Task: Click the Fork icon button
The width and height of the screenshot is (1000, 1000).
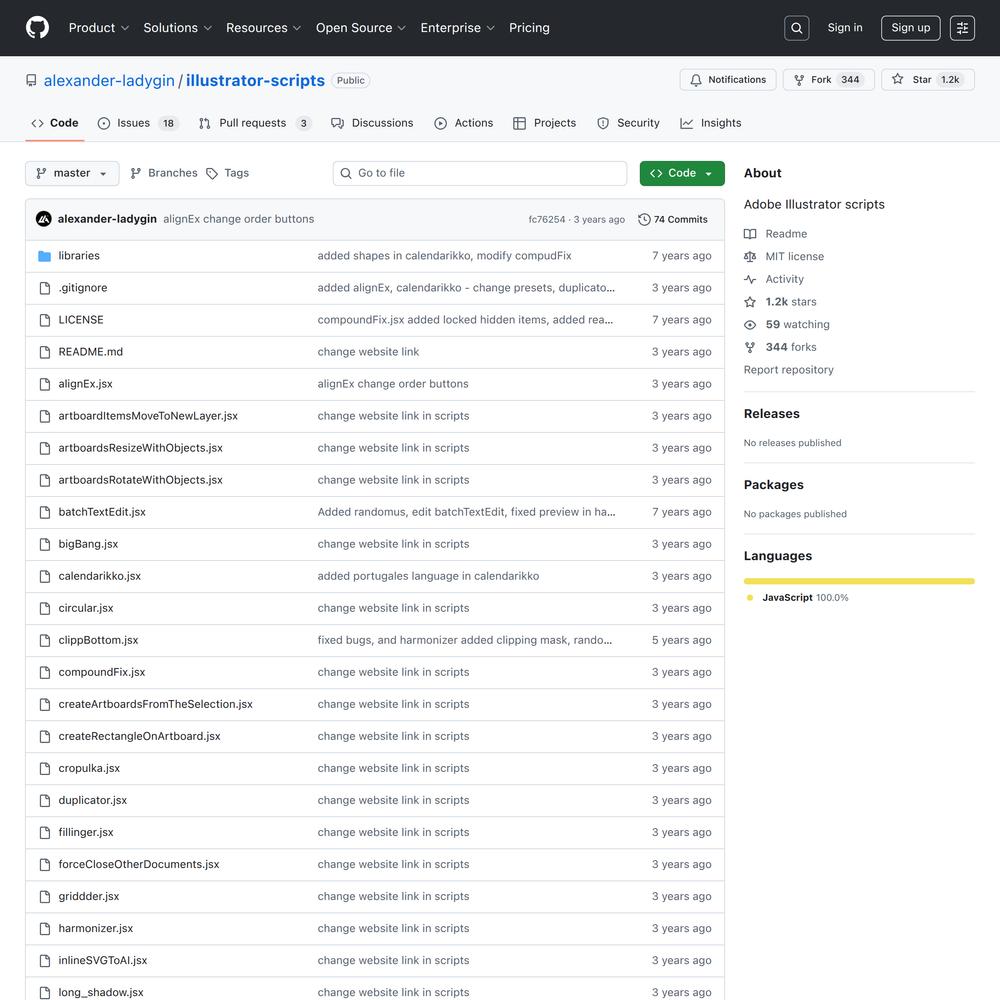Action: [x=798, y=80]
